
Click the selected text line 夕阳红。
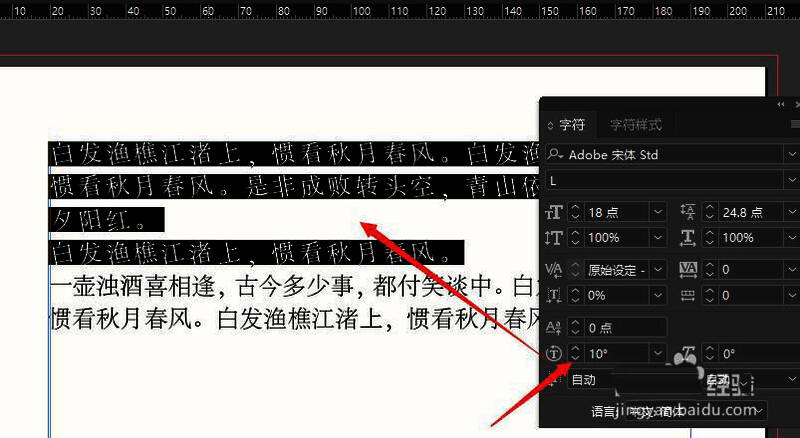[x=106, y=220]
